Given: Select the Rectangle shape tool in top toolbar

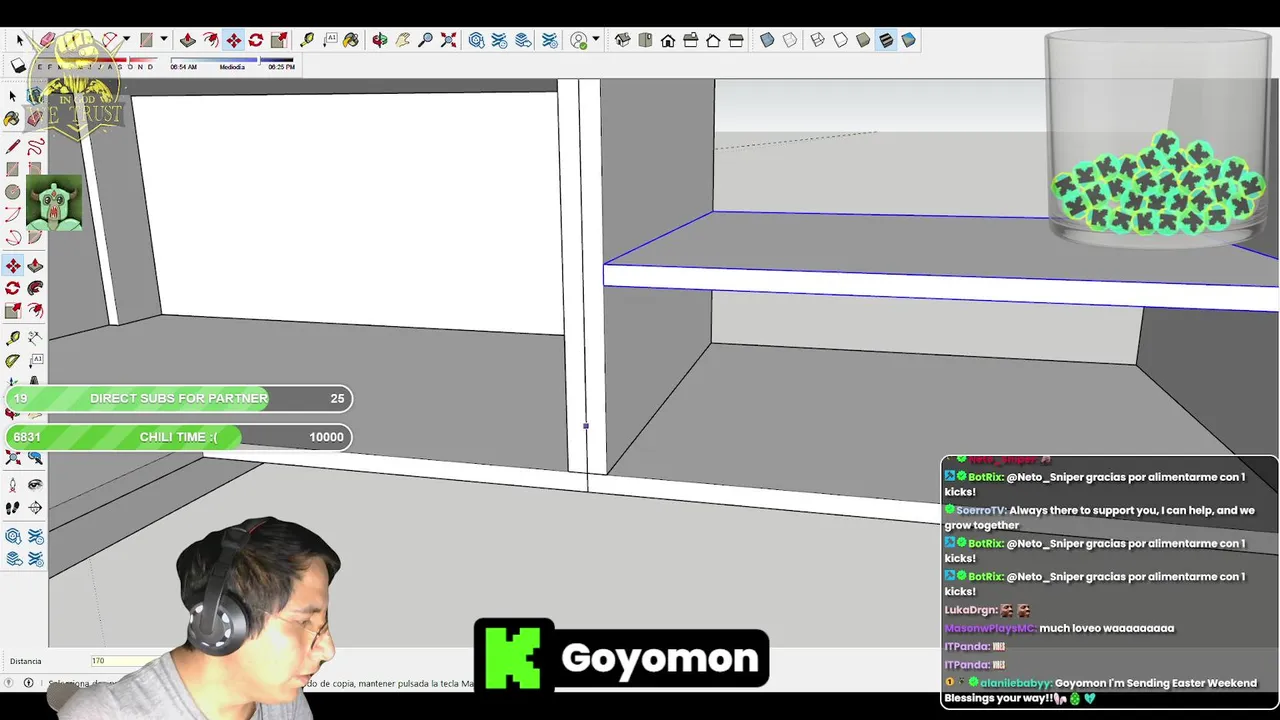Looking at the screenshot, I should click(x=146, y=40).
